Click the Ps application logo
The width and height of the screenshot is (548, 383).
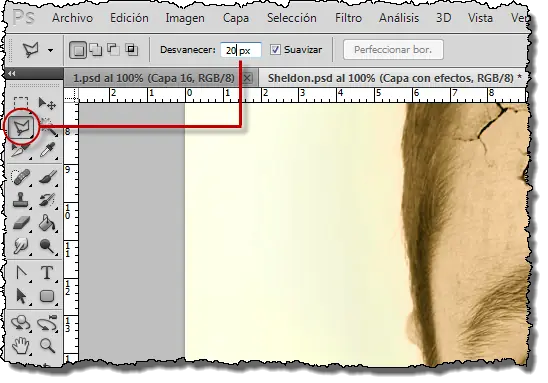coord(23,17)
